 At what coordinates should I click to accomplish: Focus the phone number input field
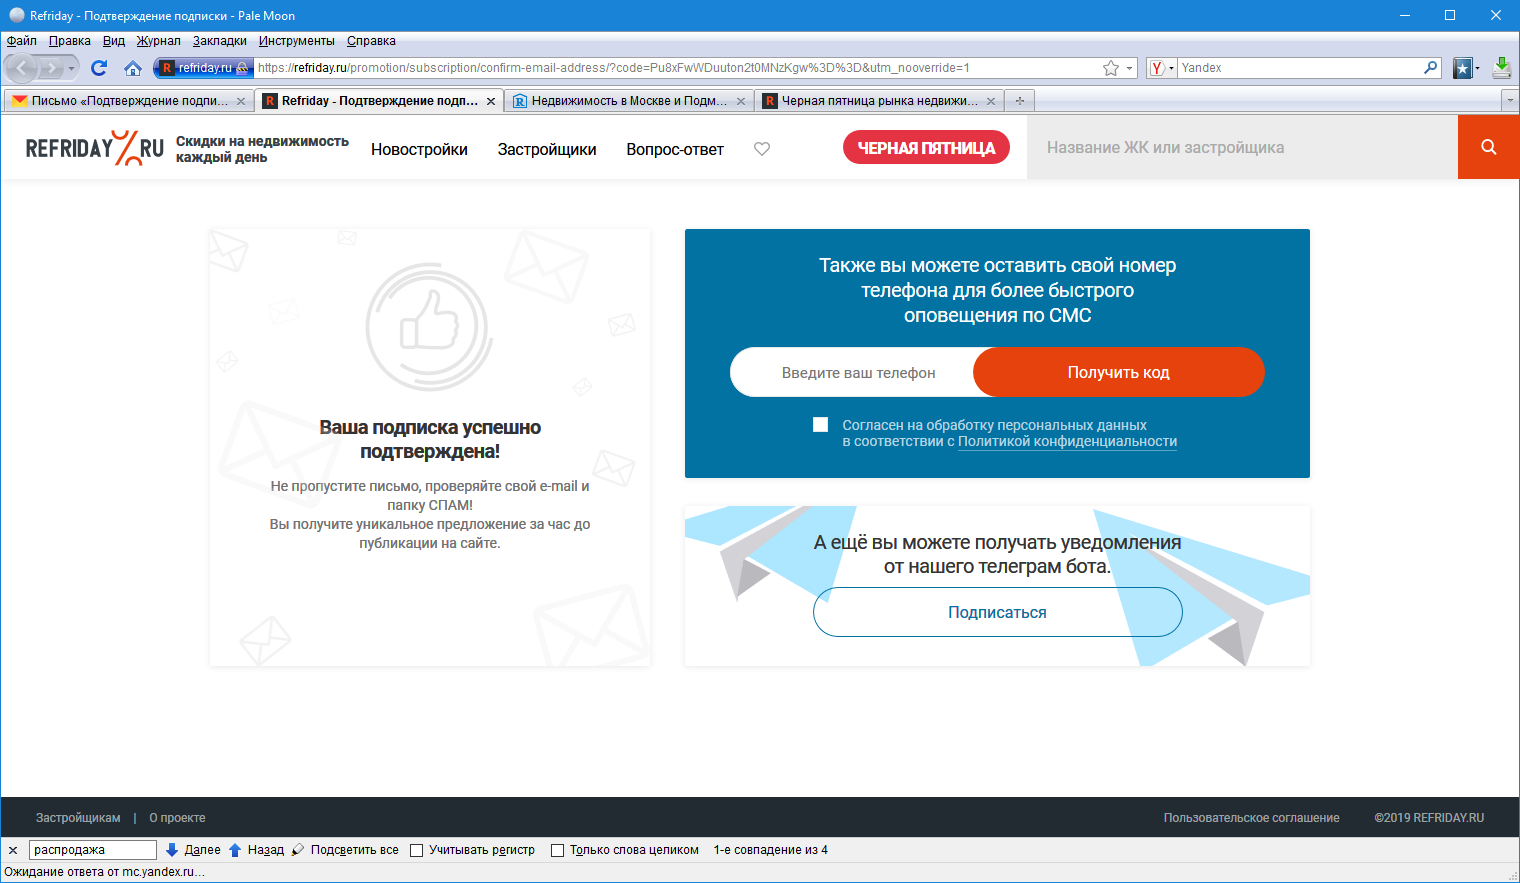point(858,372)
